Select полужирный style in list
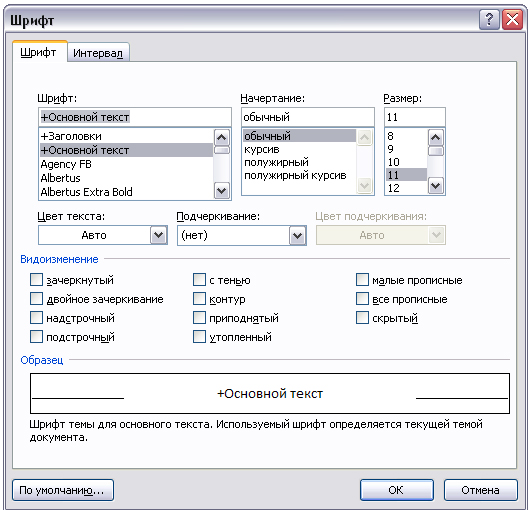Screen dimensions: 532x510 pos(299,162)
